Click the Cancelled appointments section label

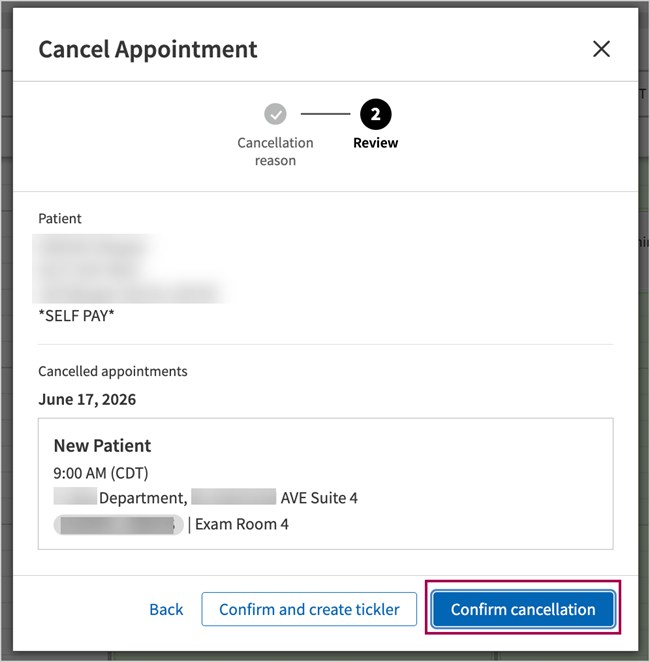(113, 372)
